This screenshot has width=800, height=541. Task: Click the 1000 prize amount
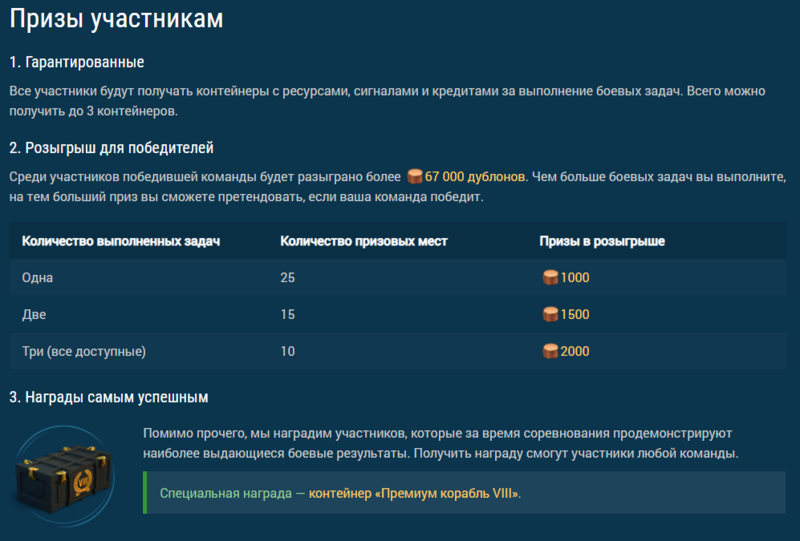tap(575, 278)
